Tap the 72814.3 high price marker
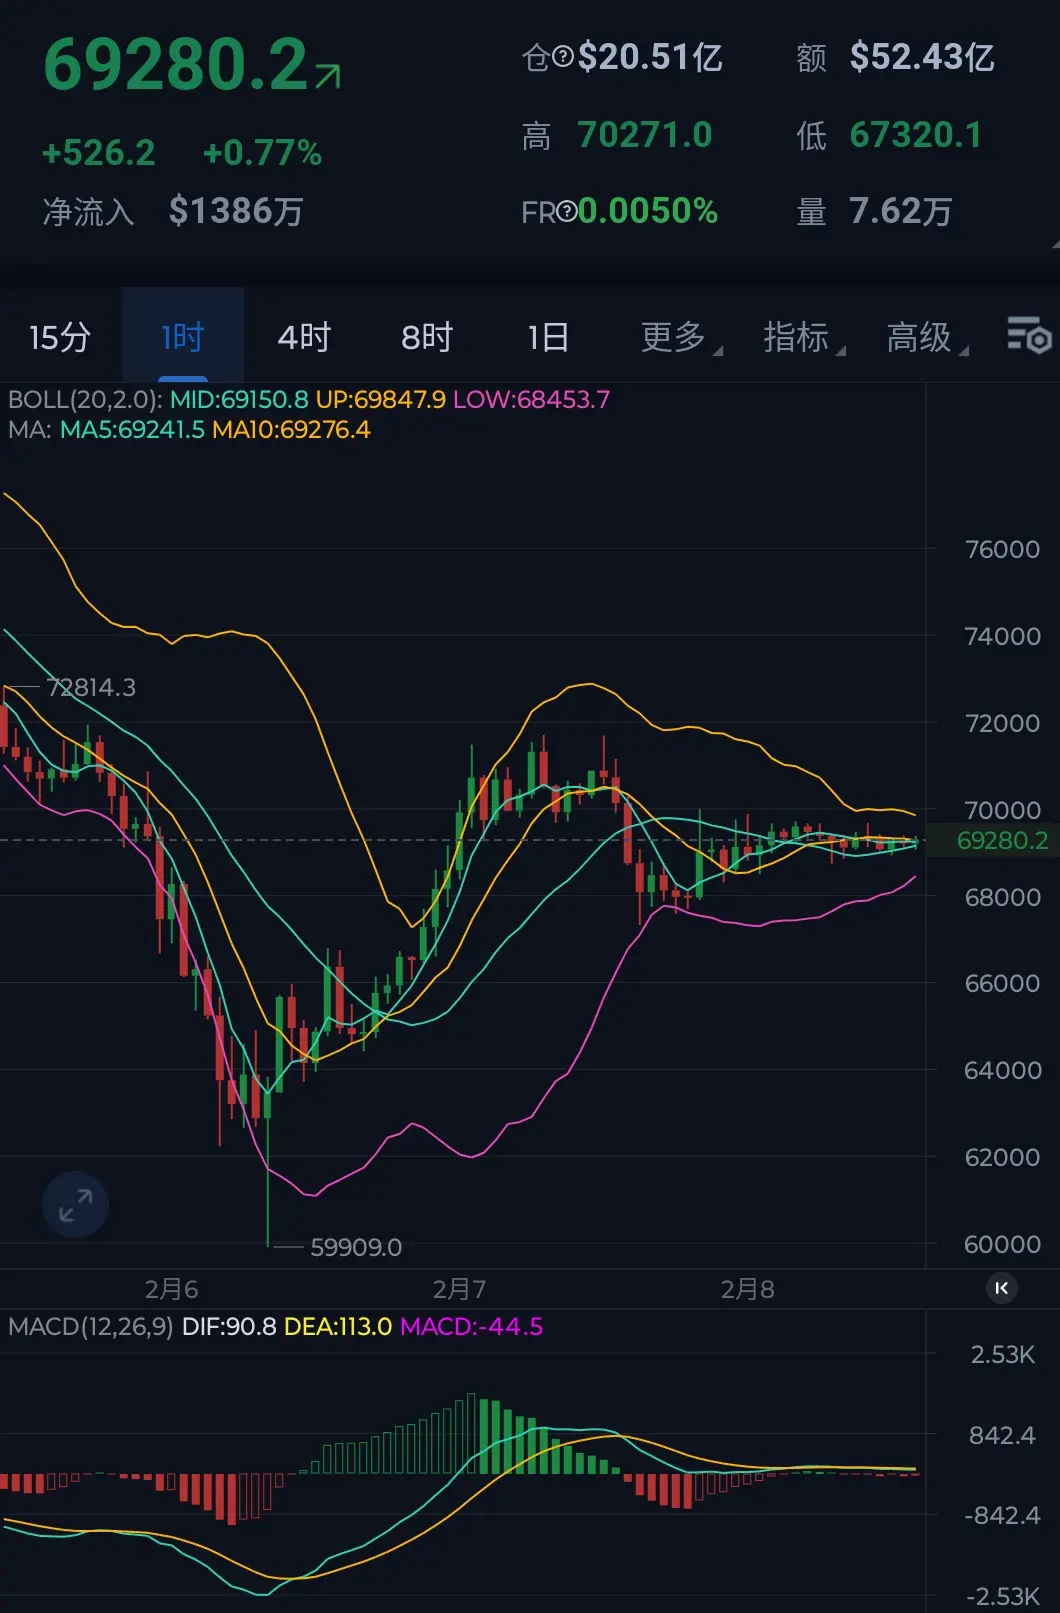Screen dimensions: 1060x1613 click(91, 687)
